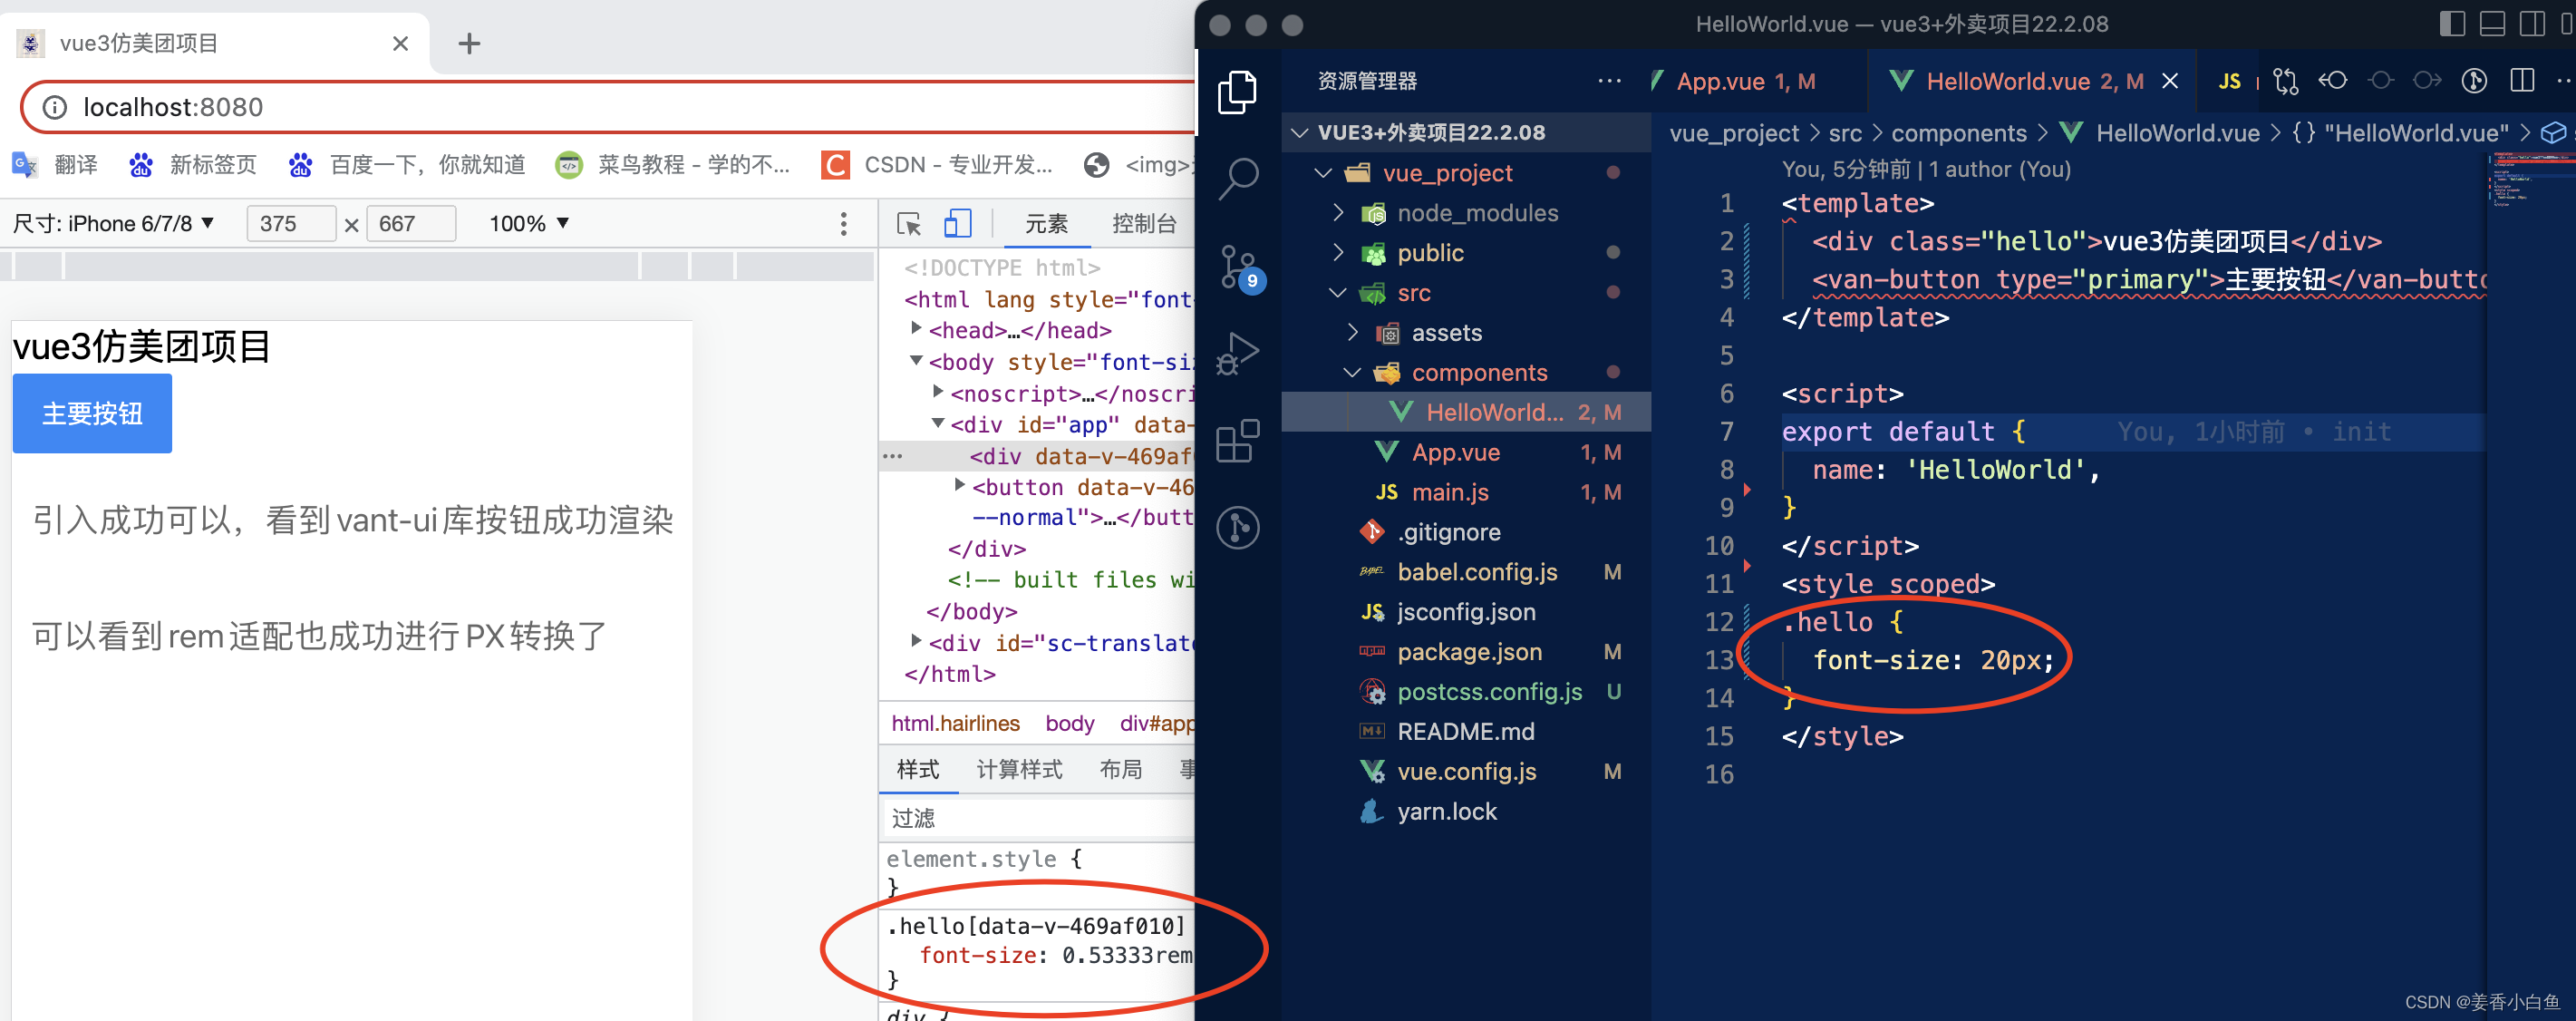Close the HelloWorld.vue editor tab
The image size is (2576, 1021).
2169,81
